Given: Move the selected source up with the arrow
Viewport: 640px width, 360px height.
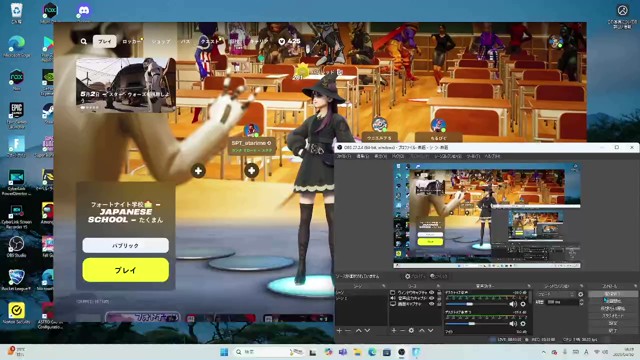Looking at the screenshot, I should coord(422,330).
